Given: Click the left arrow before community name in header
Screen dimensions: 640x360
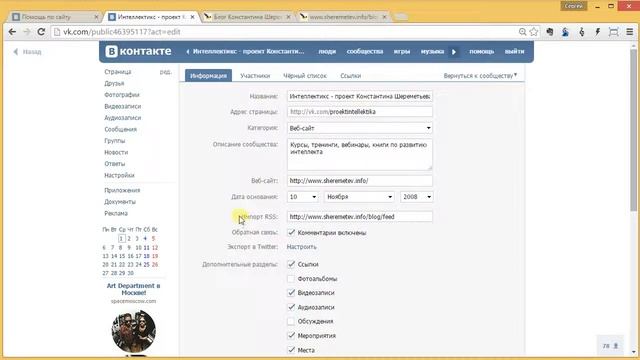Looking at the screenshot, I should (188, 52).
